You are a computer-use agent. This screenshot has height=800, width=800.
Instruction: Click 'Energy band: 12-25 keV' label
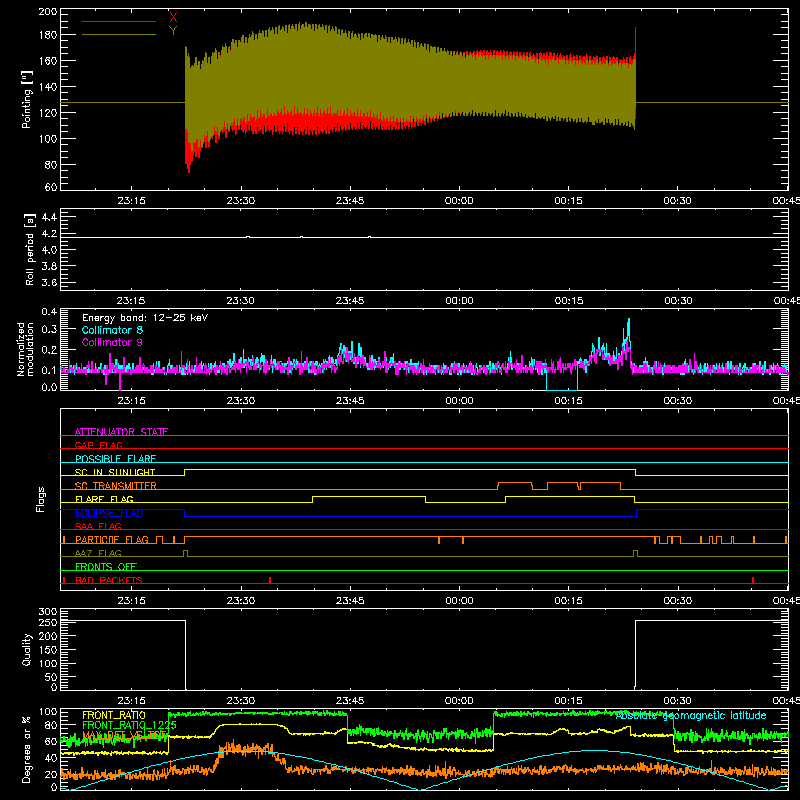[145, 318]
